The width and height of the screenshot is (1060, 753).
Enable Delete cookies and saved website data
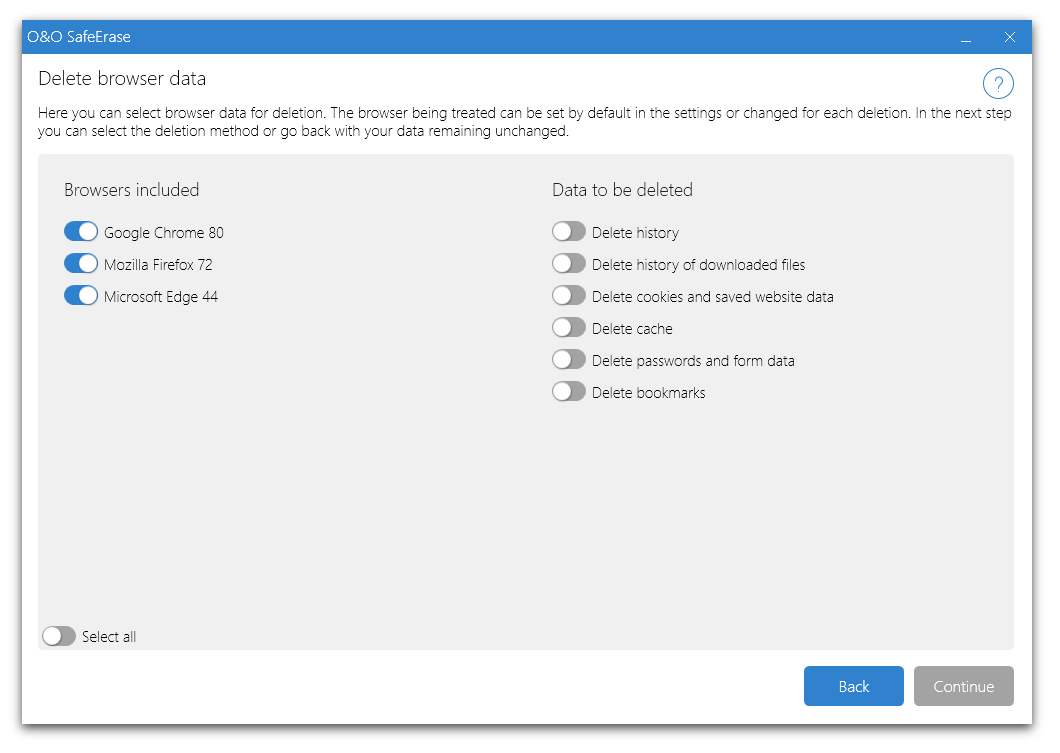tap(569, 296)
